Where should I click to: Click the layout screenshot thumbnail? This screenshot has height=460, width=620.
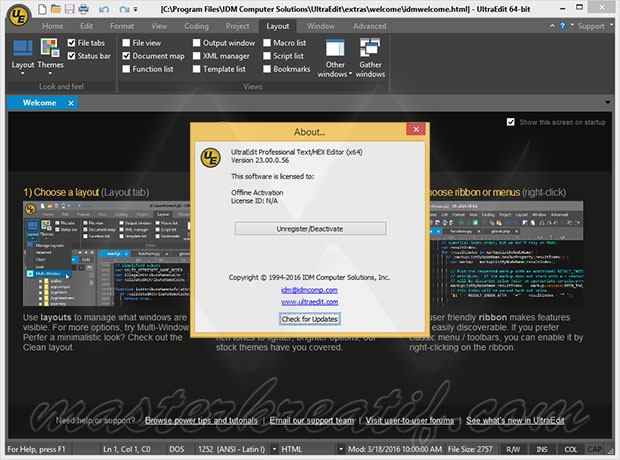point(107,254)
